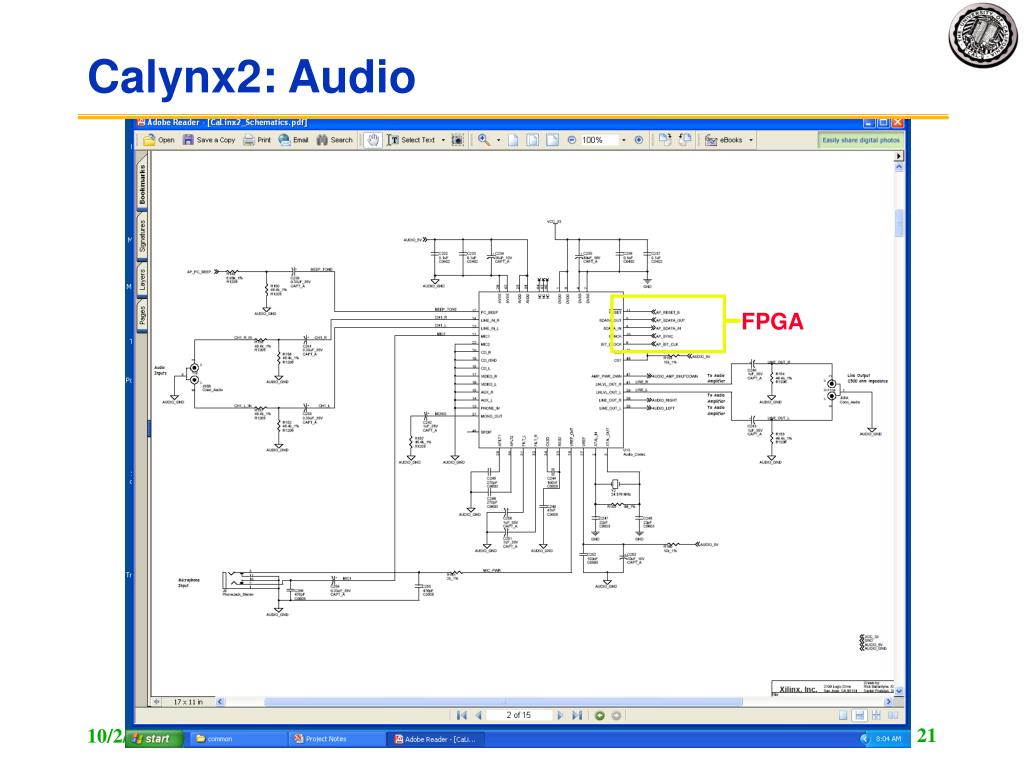Click the Open file toolbar button
This screenshot has height=768, width=1024.
[x=159, y=140]
